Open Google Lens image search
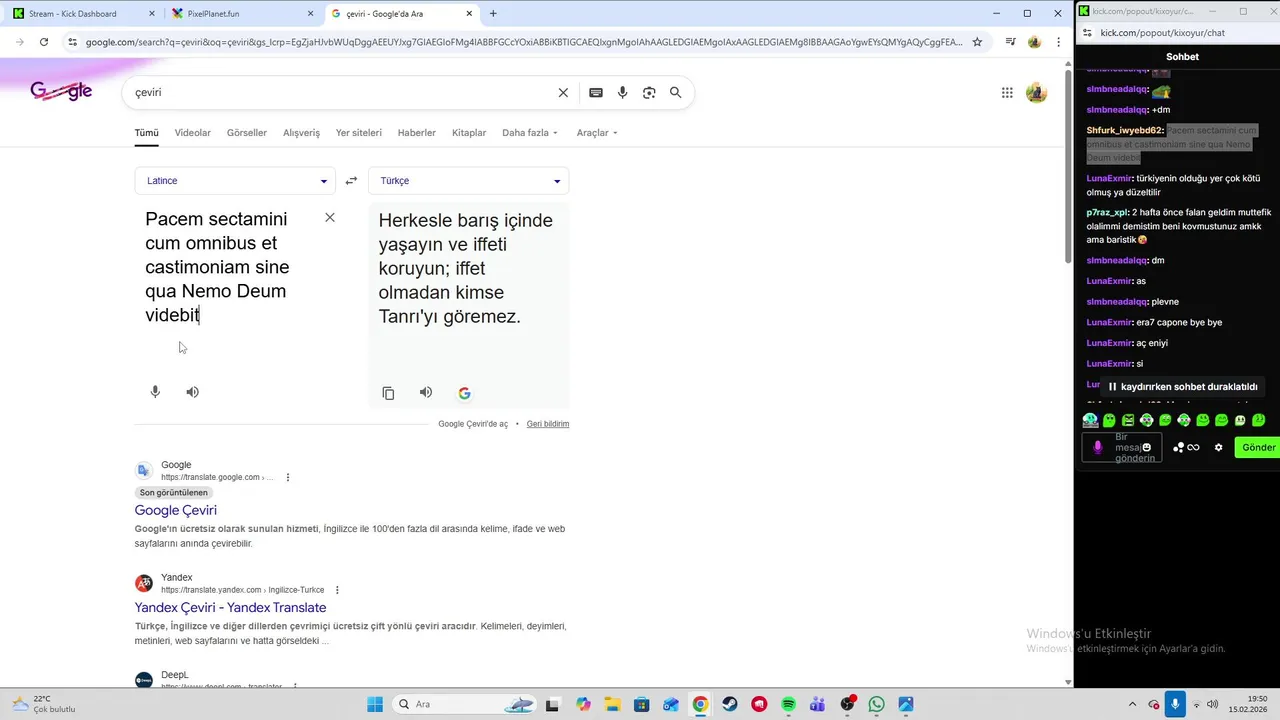 click(649, 92)
